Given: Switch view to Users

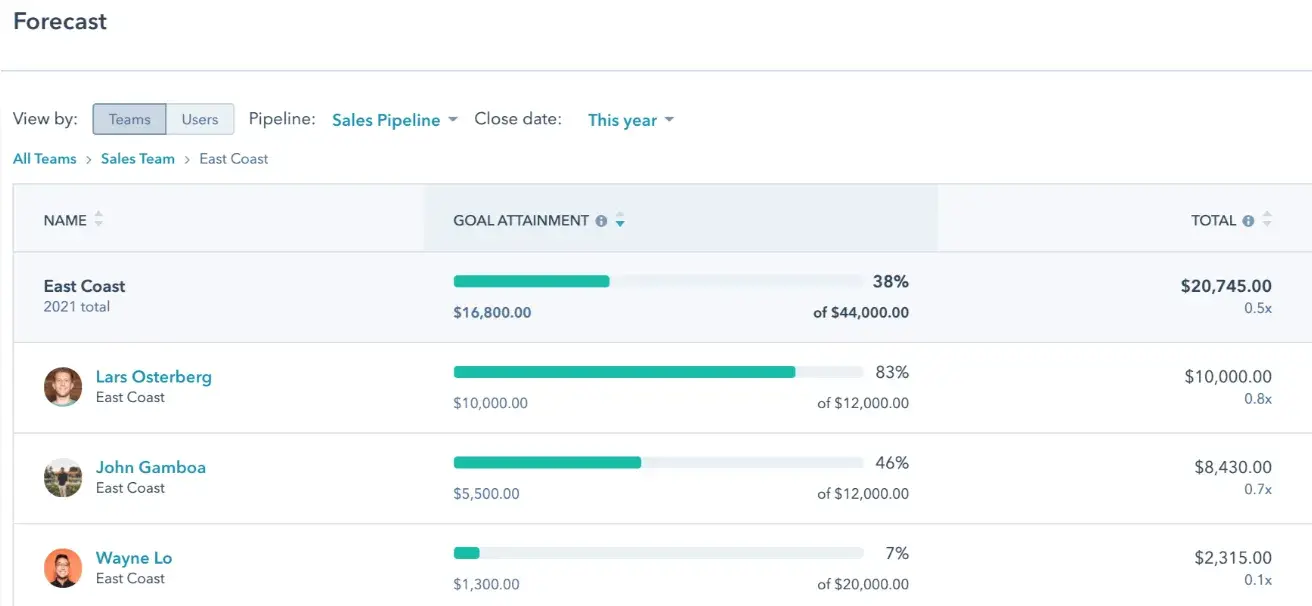Looking at the screenshot, I should click(x=200, y=119).
